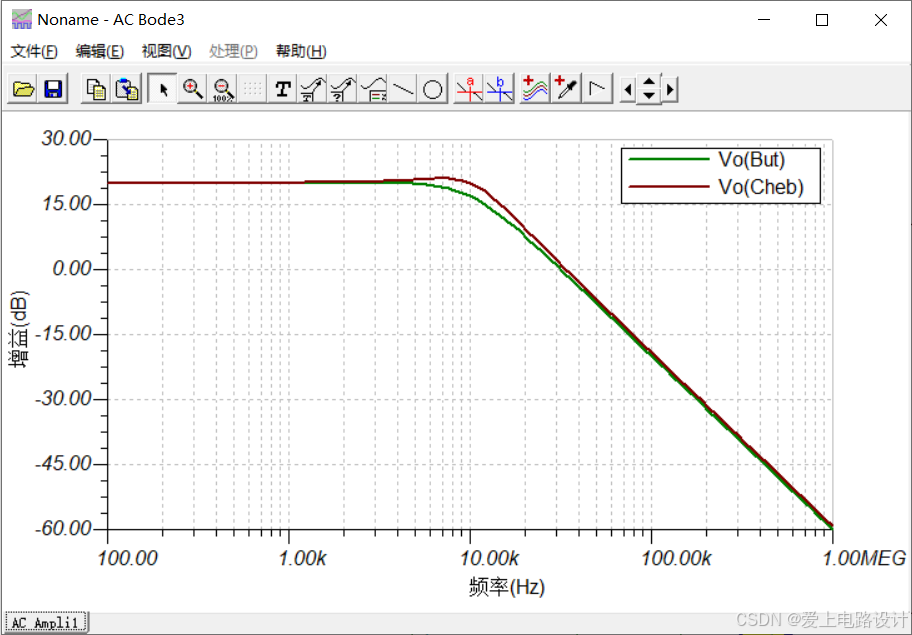Click the -45.00 y-axis value

(64, 464)
